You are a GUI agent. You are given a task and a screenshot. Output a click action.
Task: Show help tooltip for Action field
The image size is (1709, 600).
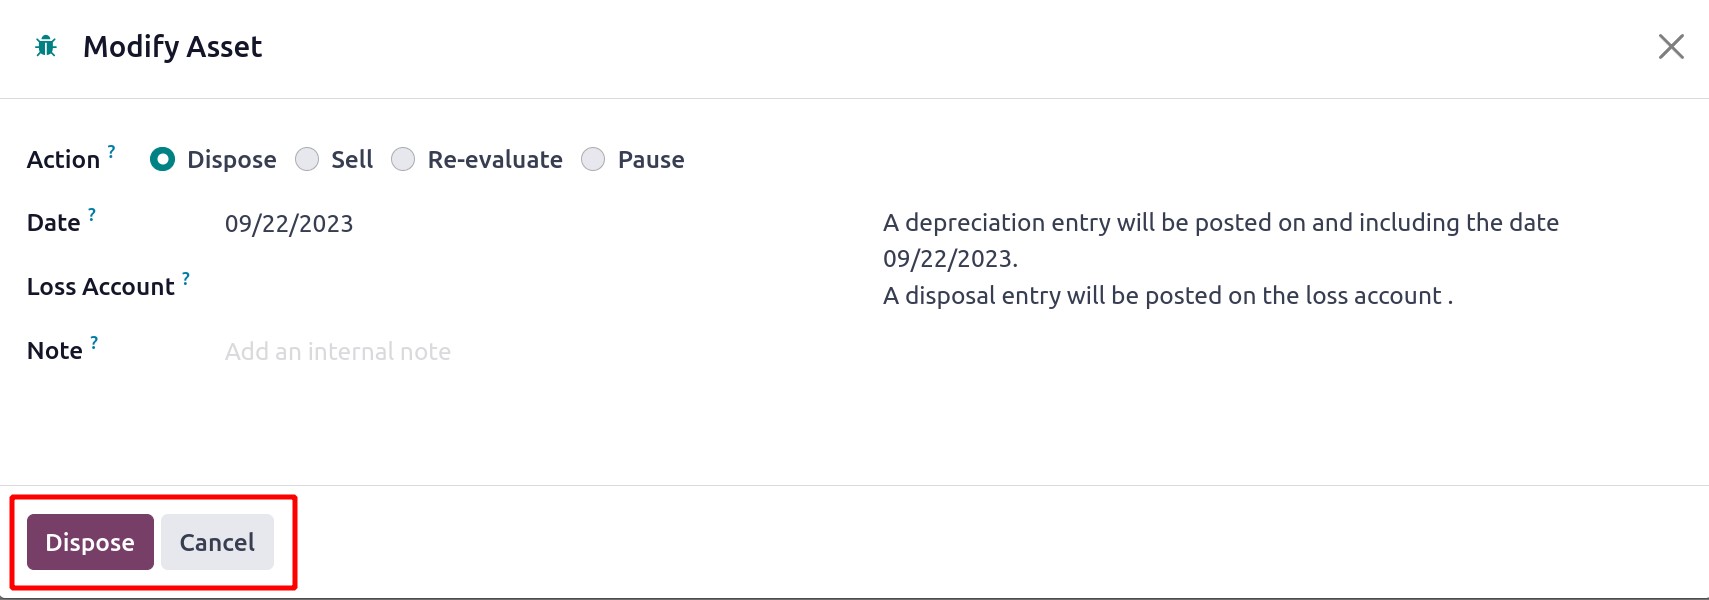click(x=111, y=151)
